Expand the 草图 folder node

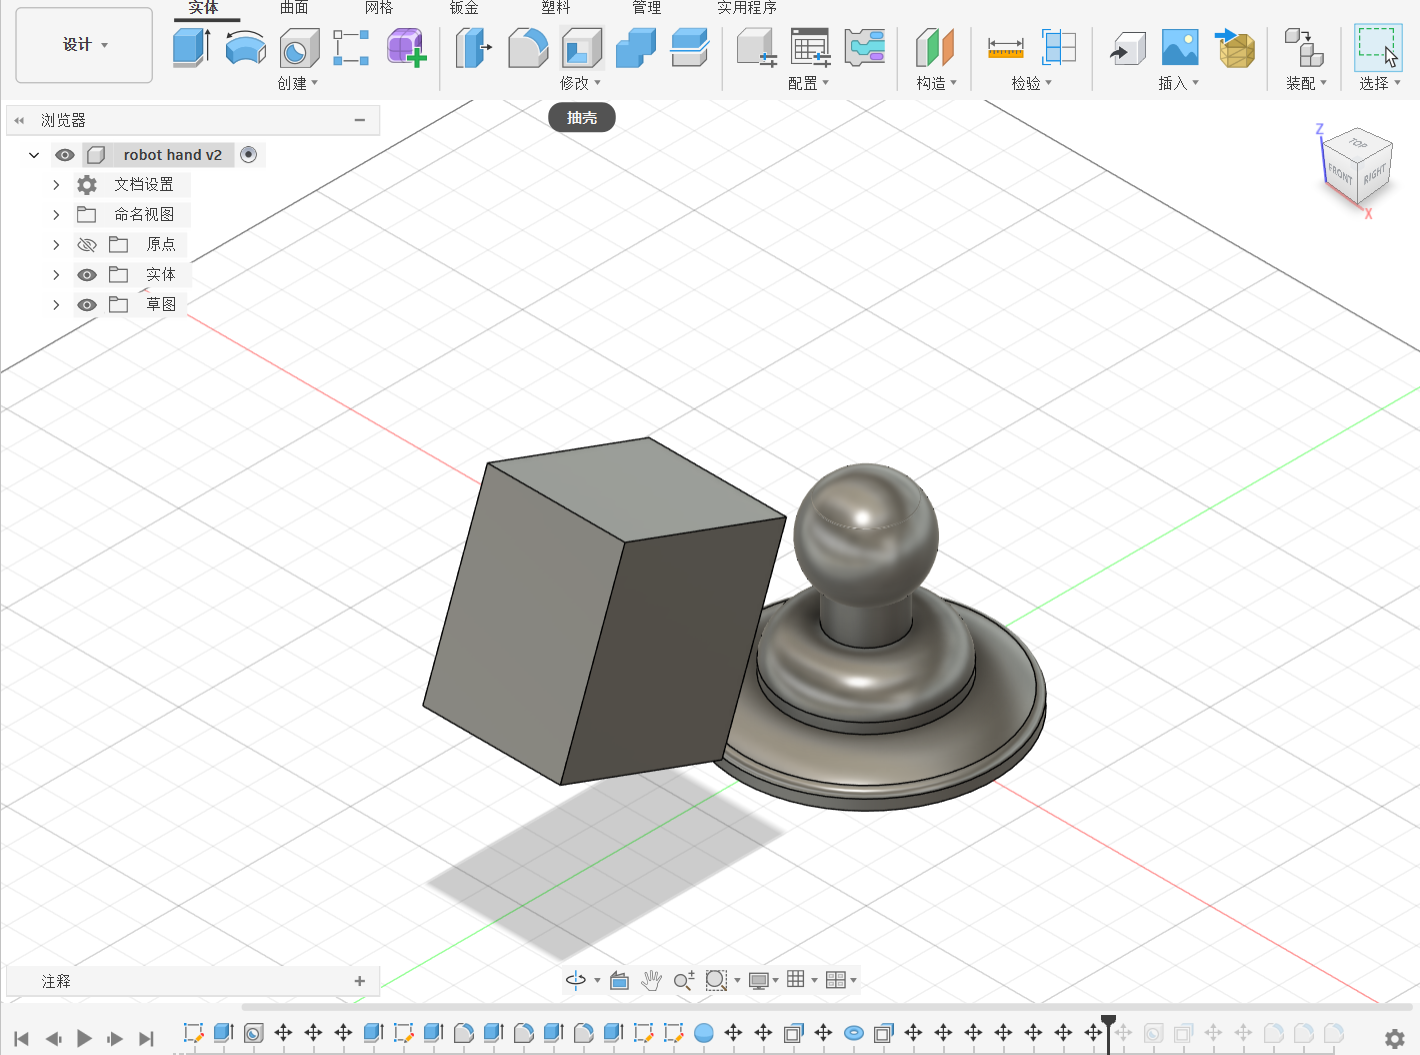56,305
